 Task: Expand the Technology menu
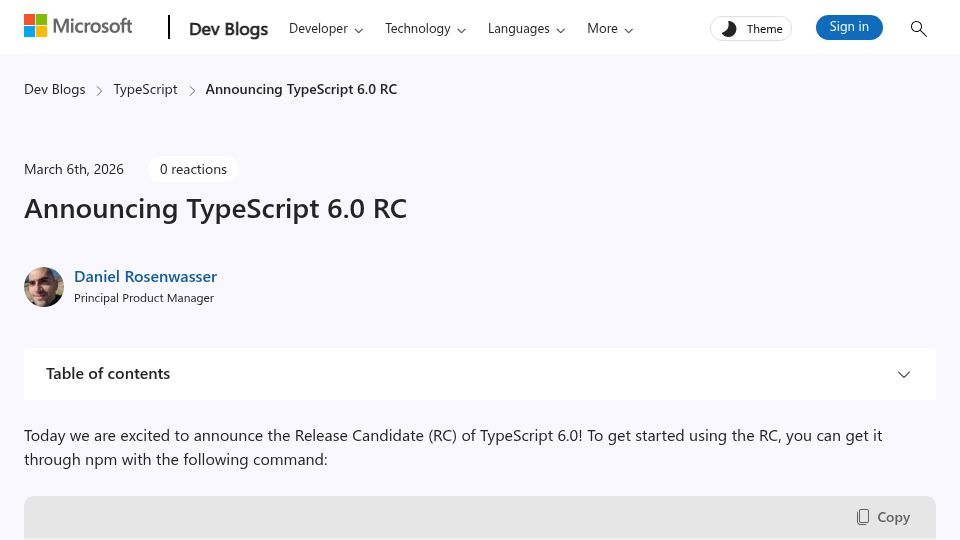click(425, 29)
